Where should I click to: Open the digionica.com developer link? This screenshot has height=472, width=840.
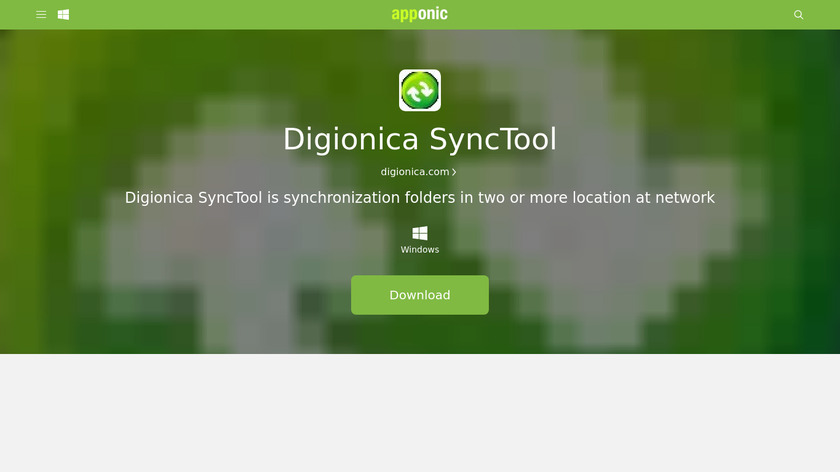pos(418,171)
